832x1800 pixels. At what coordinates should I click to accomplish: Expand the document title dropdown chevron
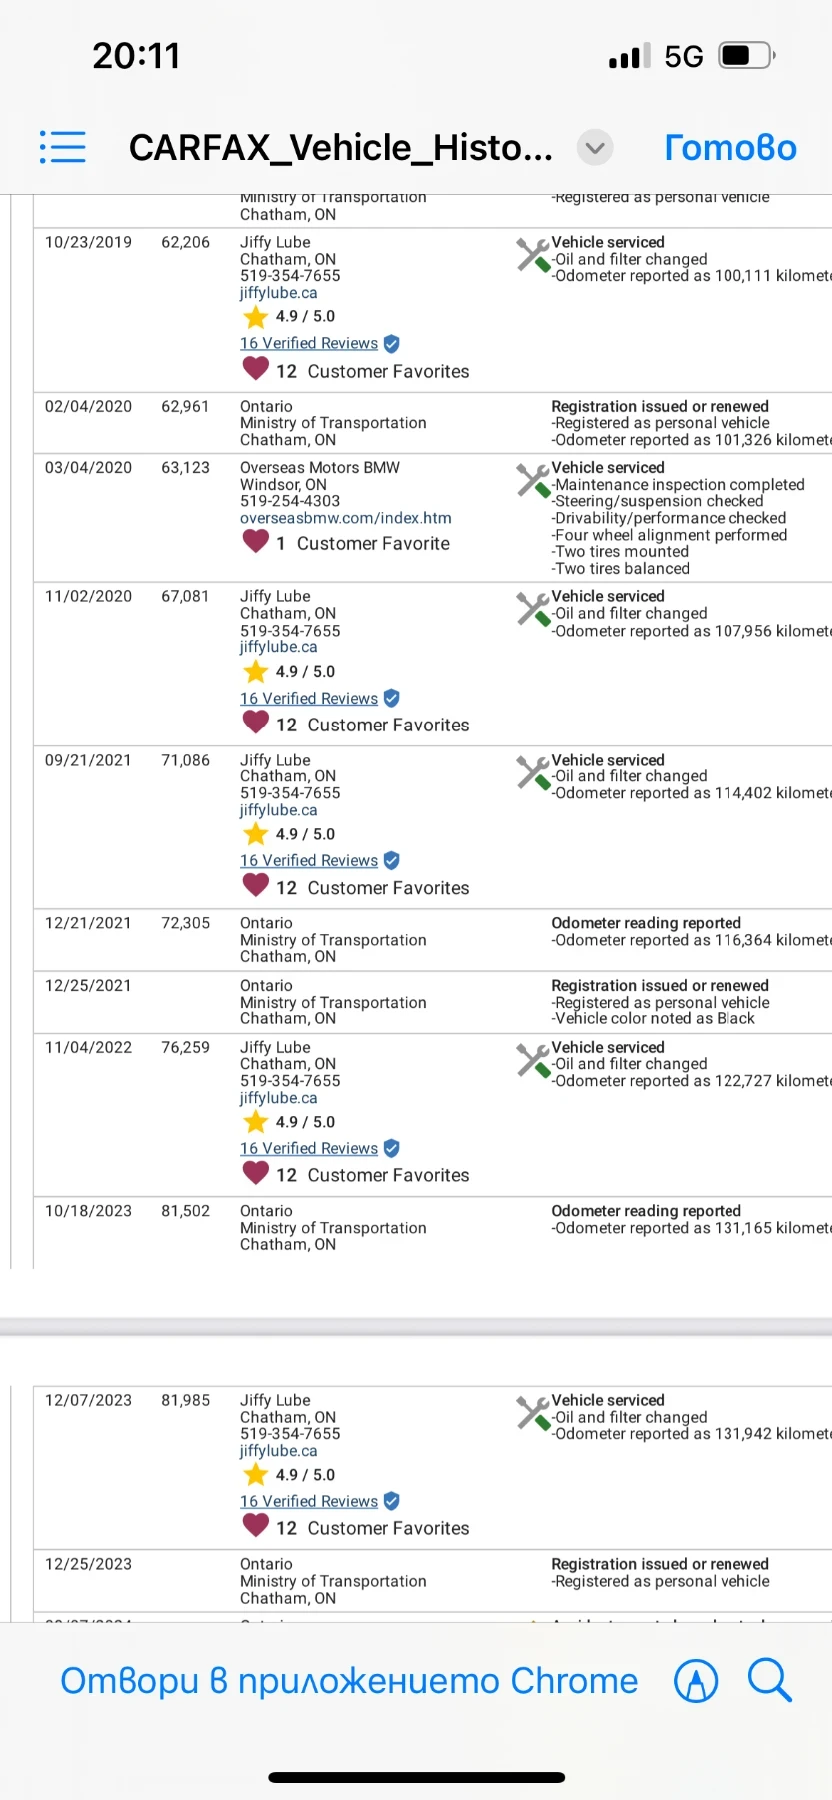[595, 148]
